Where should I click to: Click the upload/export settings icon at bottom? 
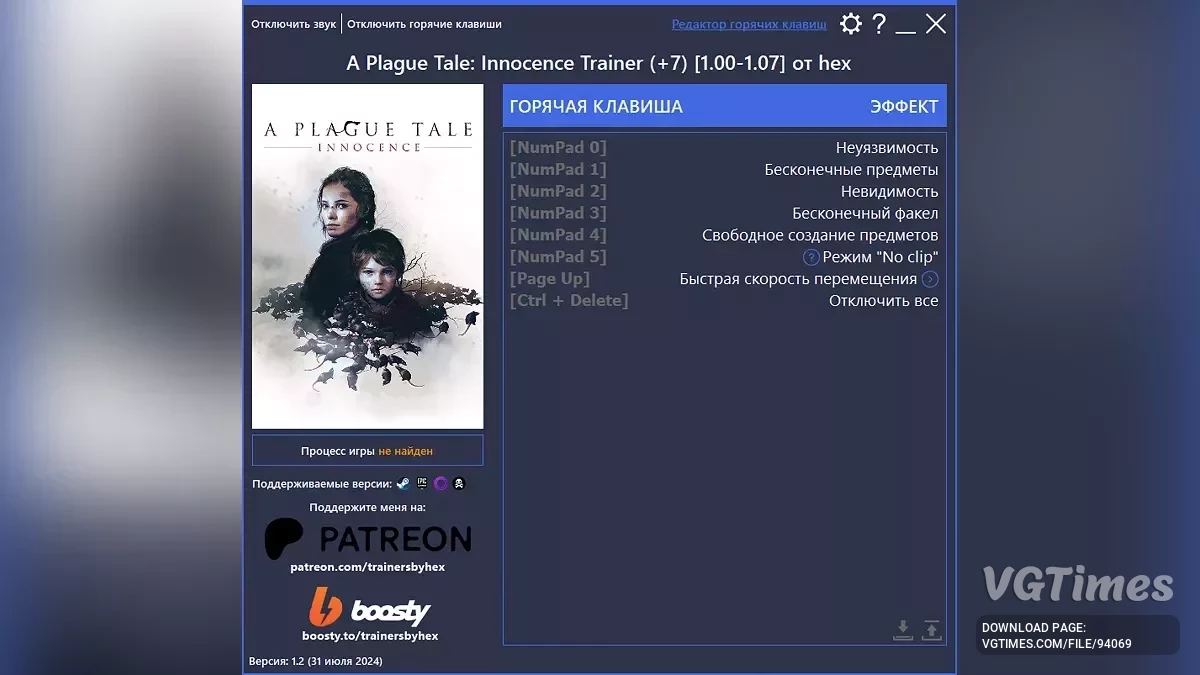click(931, 630)
